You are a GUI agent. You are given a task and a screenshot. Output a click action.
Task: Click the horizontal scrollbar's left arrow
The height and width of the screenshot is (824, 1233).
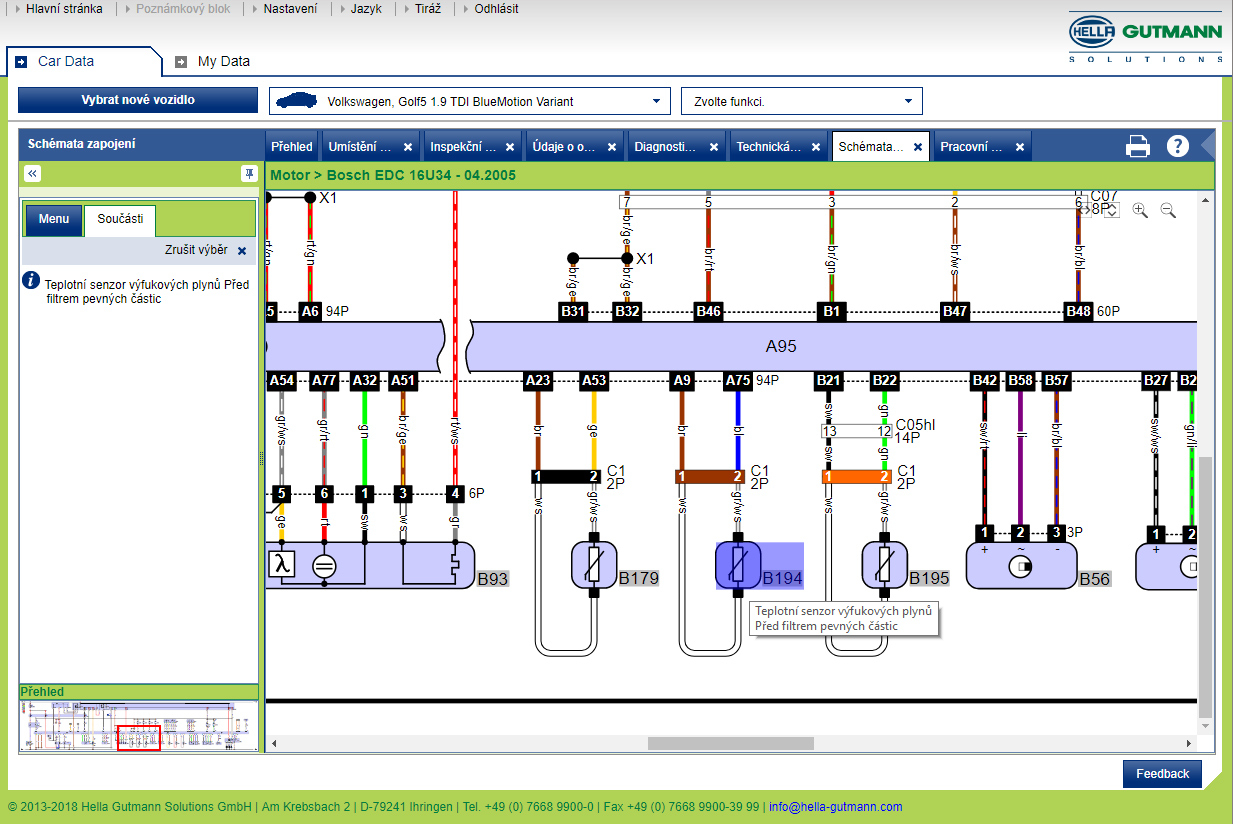point(275,743)
